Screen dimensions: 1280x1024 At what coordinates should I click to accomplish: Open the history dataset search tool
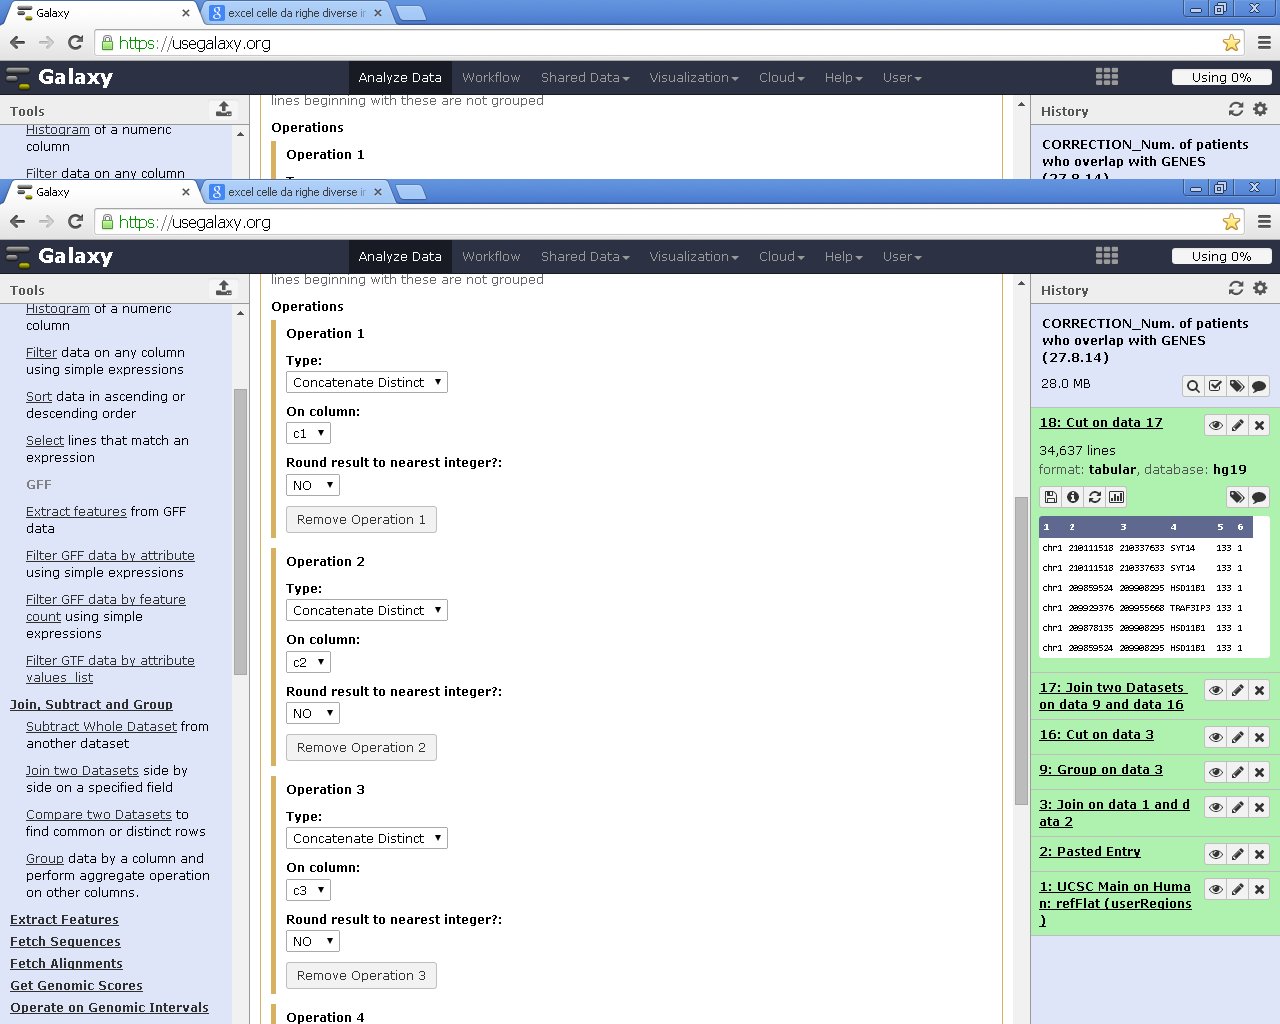pyautogui.click(x=1193, y=386)
